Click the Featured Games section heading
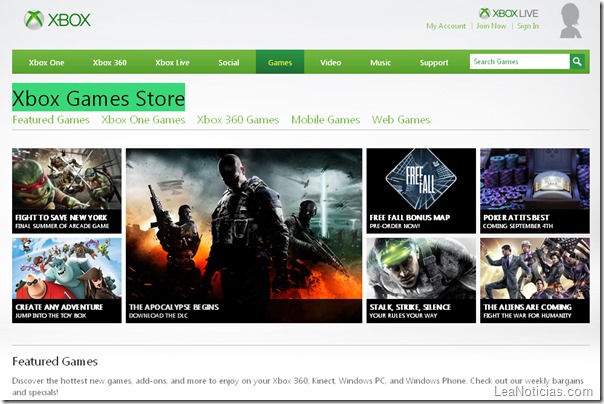Image resolution: width=604 pixels, height=404 pixels. [x=55, y=362]
